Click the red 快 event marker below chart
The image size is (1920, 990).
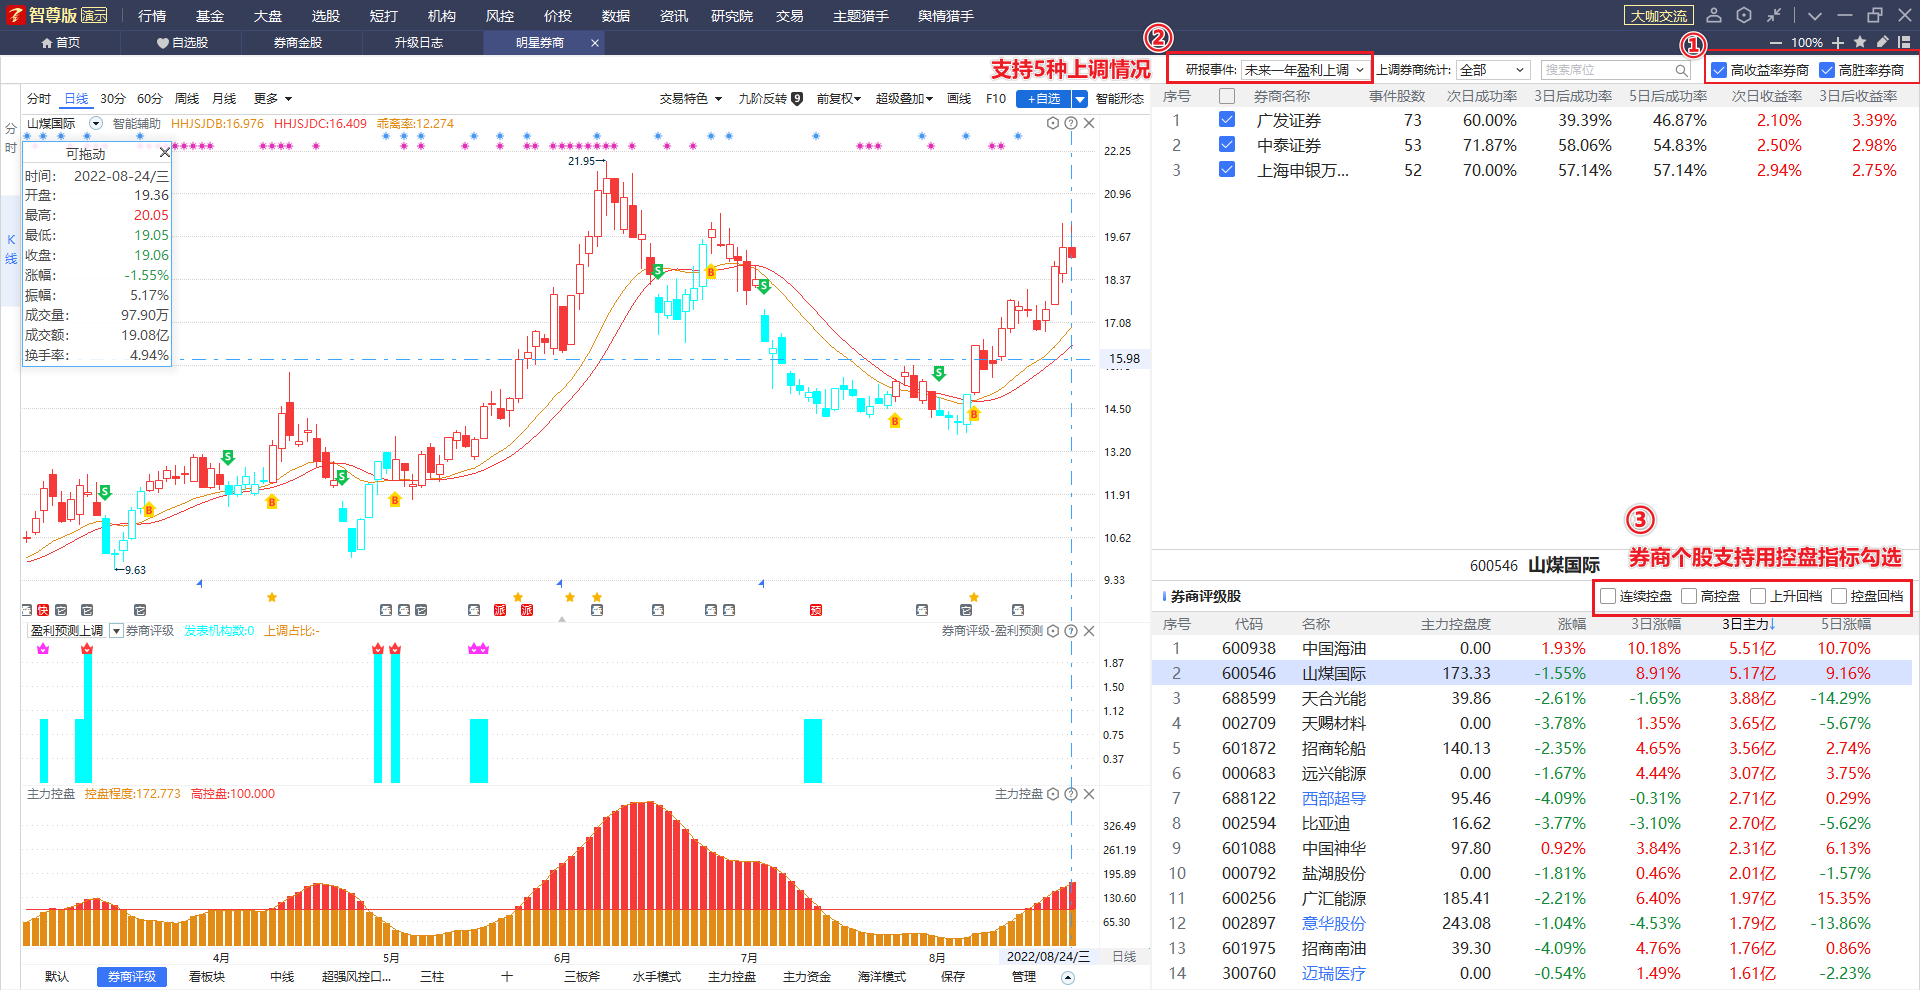pos(43,610)
